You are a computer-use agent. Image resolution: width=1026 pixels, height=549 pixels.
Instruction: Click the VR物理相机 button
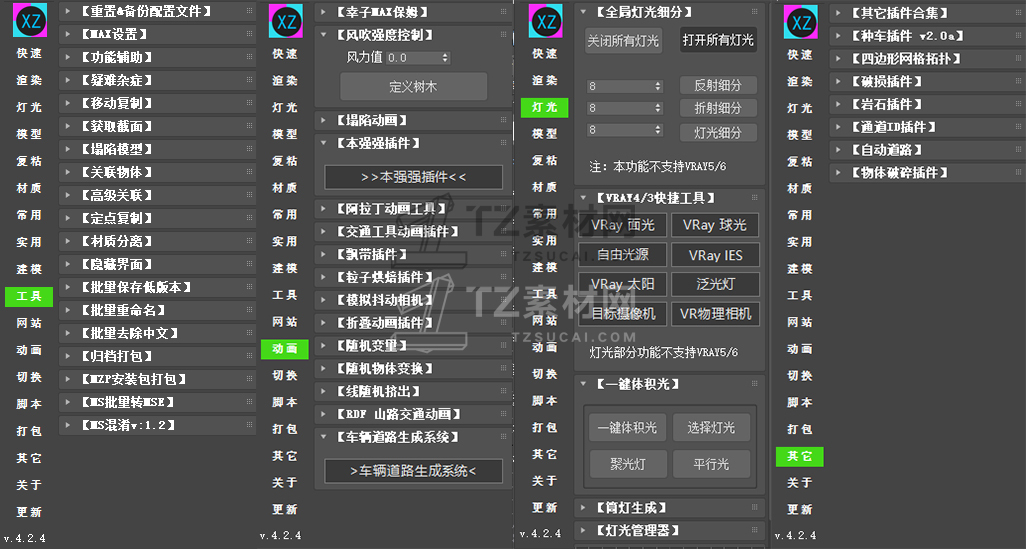tap(715, 313)
